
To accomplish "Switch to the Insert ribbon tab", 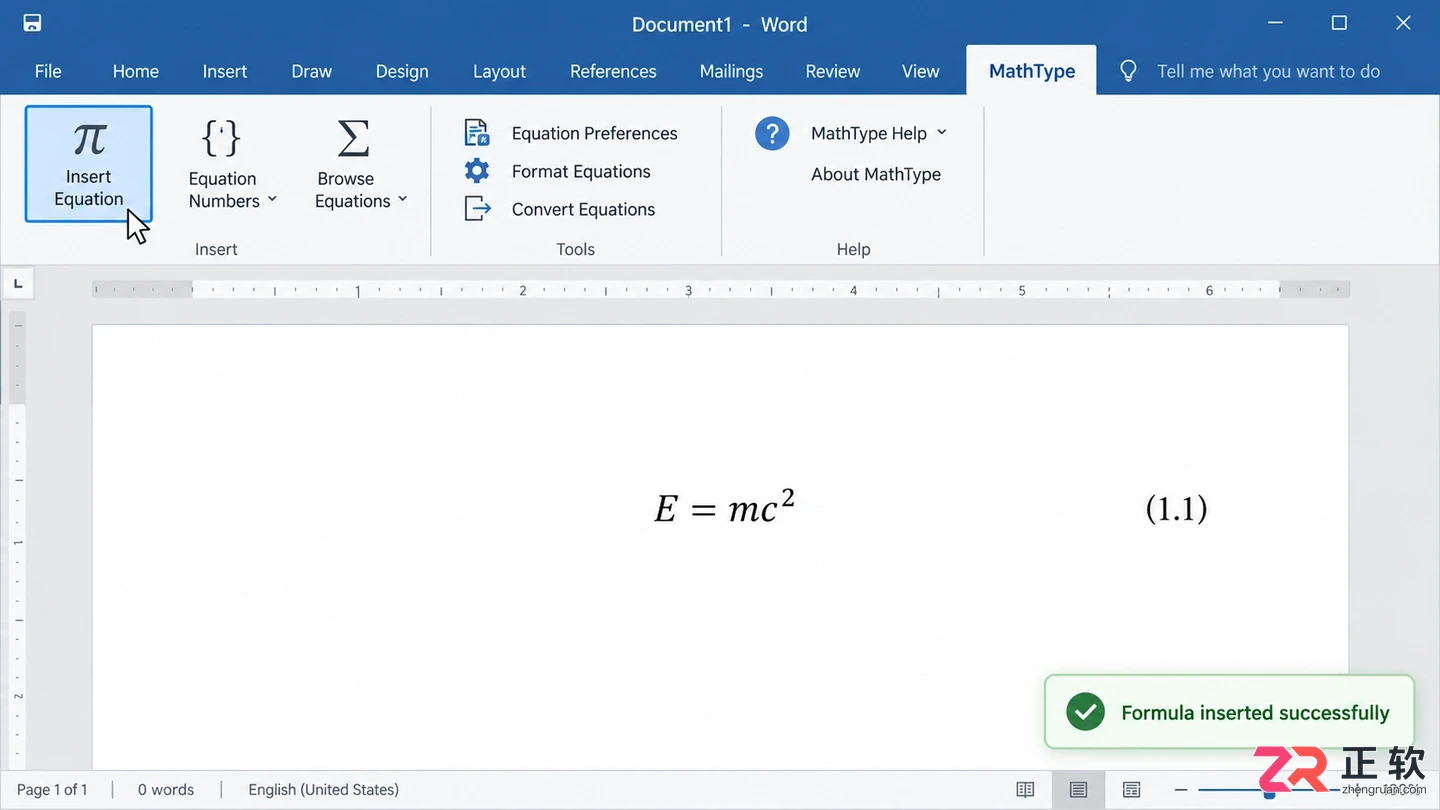I will click(x=225, y=71).
